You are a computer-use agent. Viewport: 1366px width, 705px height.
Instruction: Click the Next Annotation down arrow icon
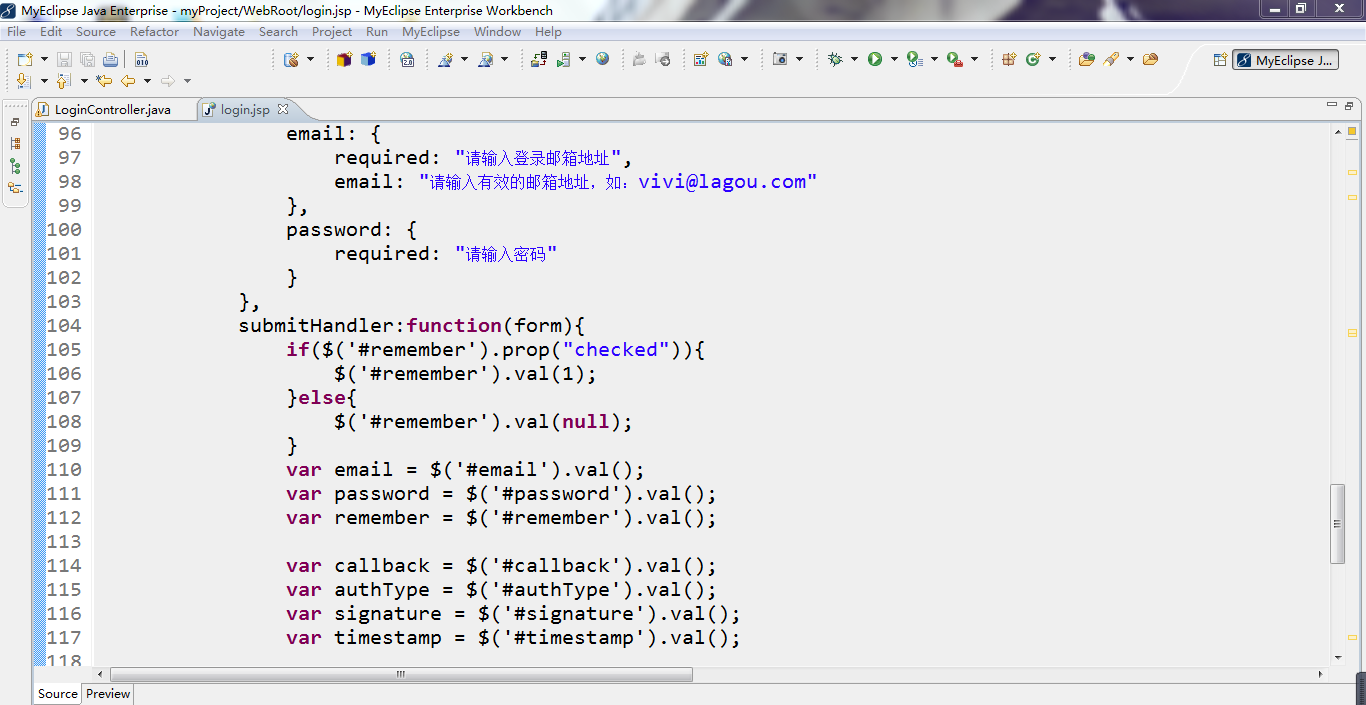click(24, 81)
